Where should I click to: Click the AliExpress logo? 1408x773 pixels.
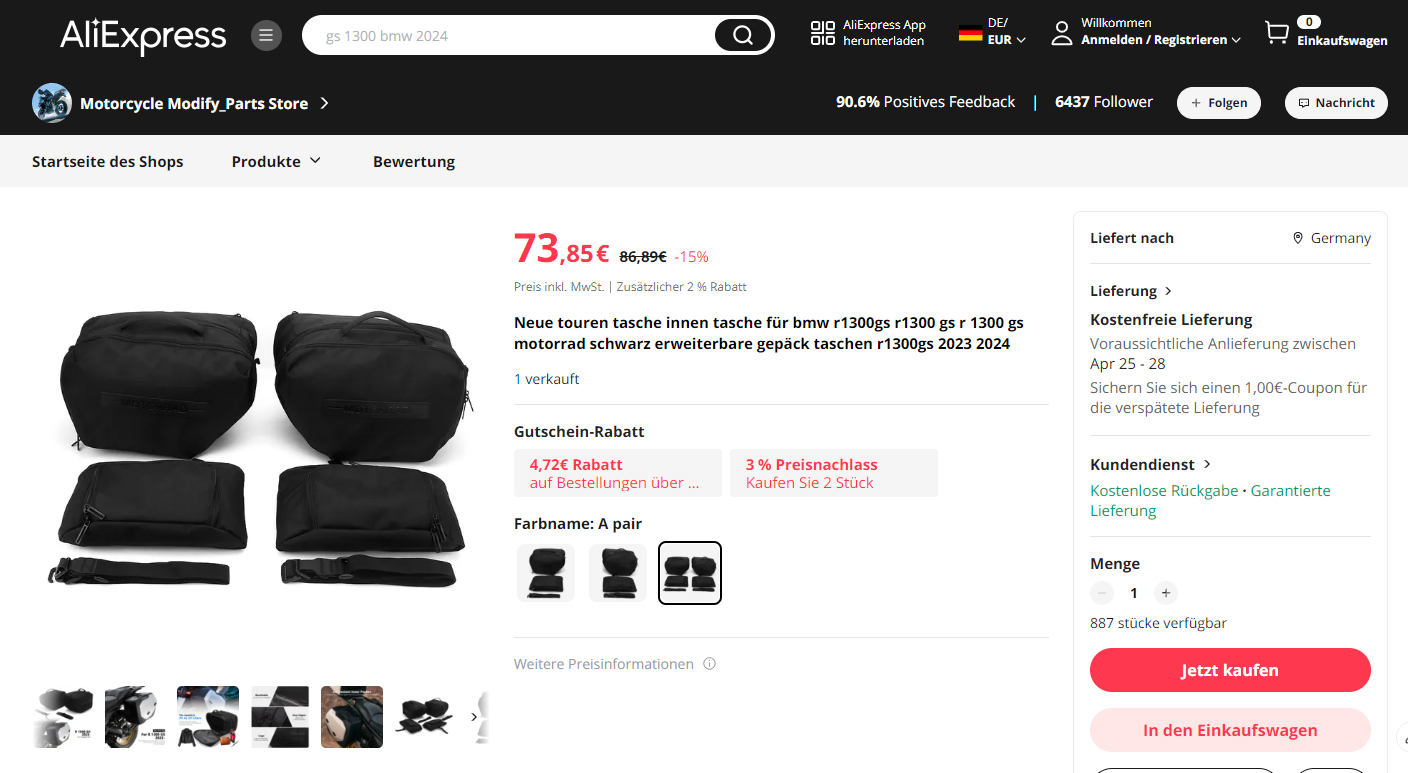pyautogui.click(x=143, y=36)
